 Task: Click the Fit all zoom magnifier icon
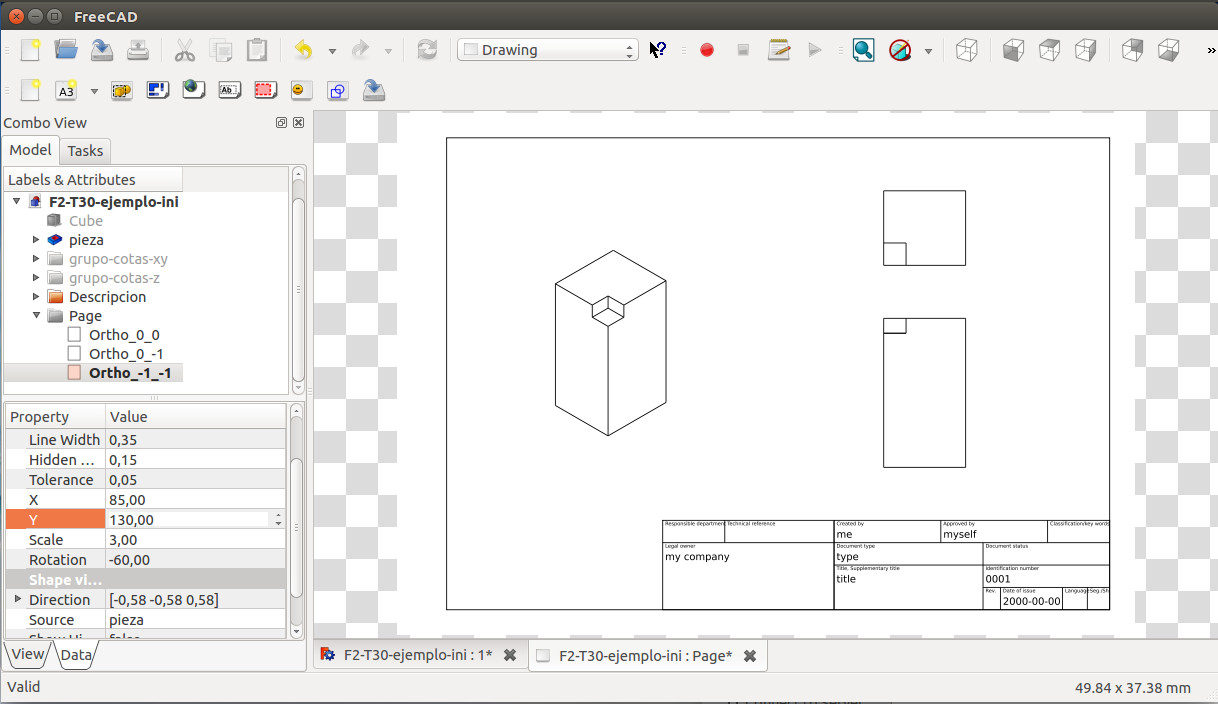(863, 50)
